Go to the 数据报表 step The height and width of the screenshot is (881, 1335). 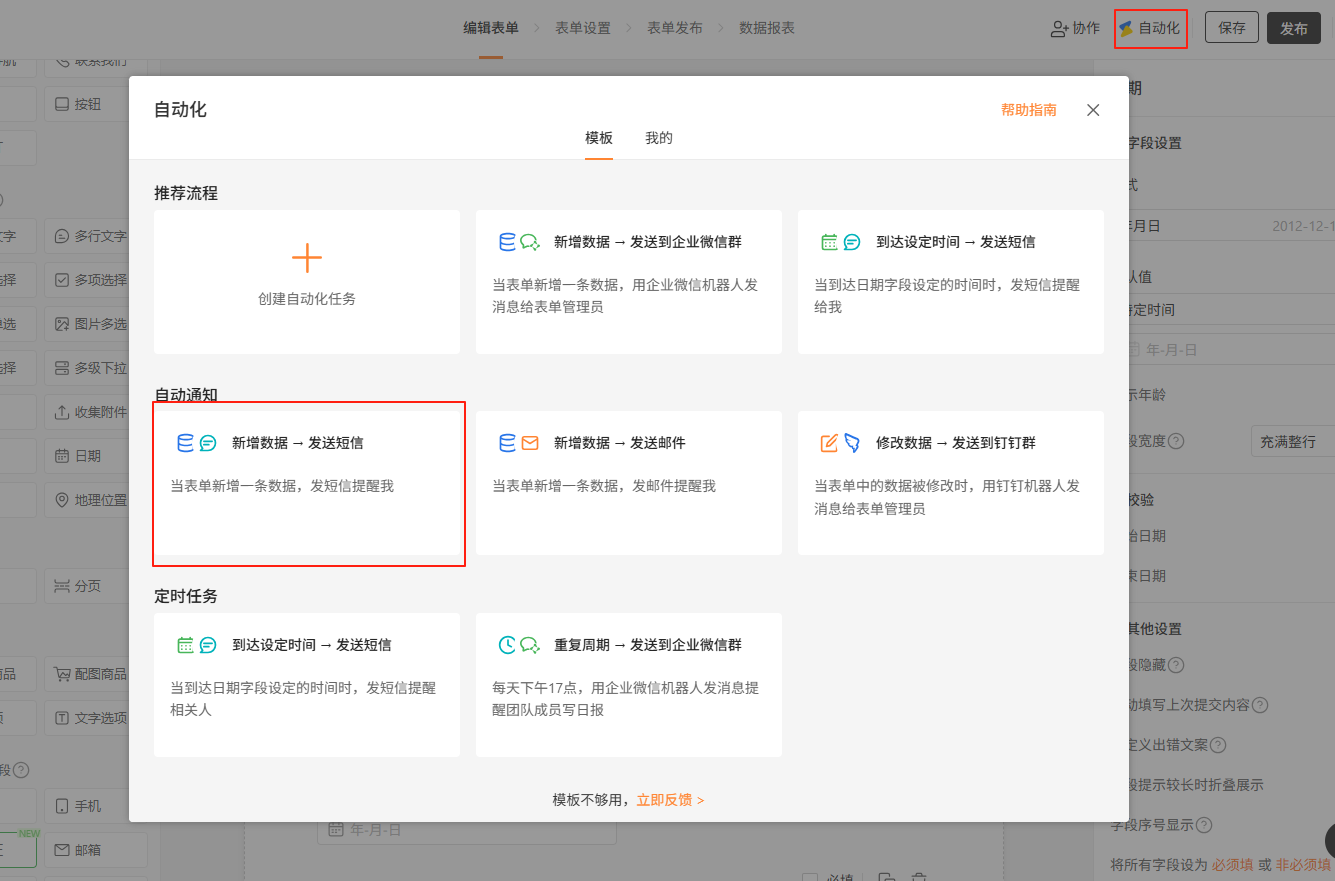[x=767, y=28]
